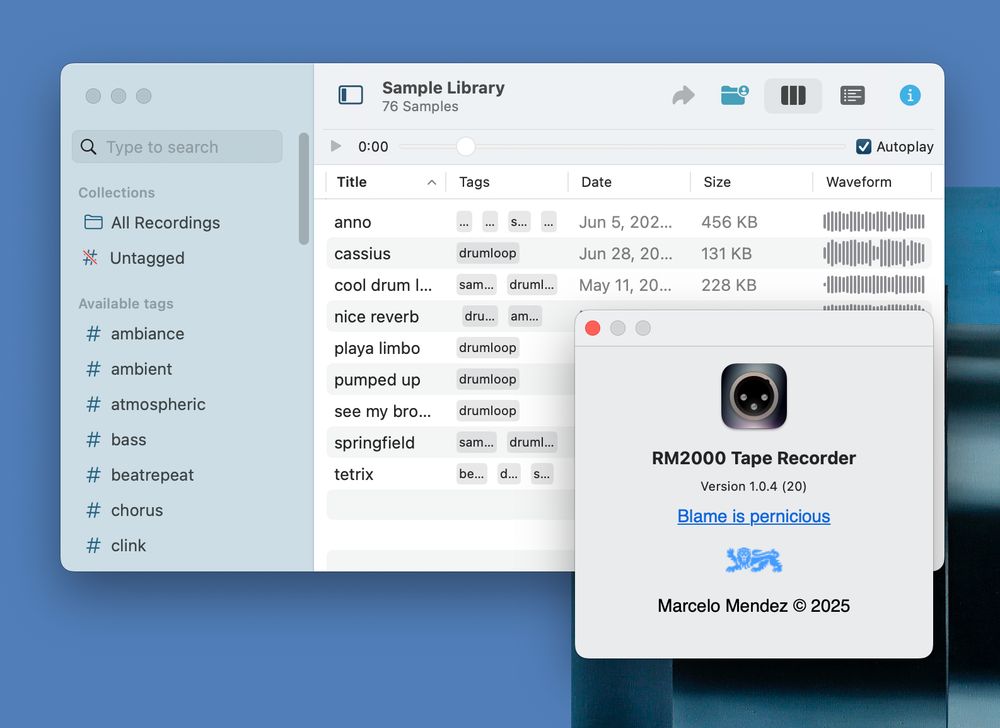Click the Untagged crossed hash icon
Screen dimensions: 1000x728
(x=91, y=257)
